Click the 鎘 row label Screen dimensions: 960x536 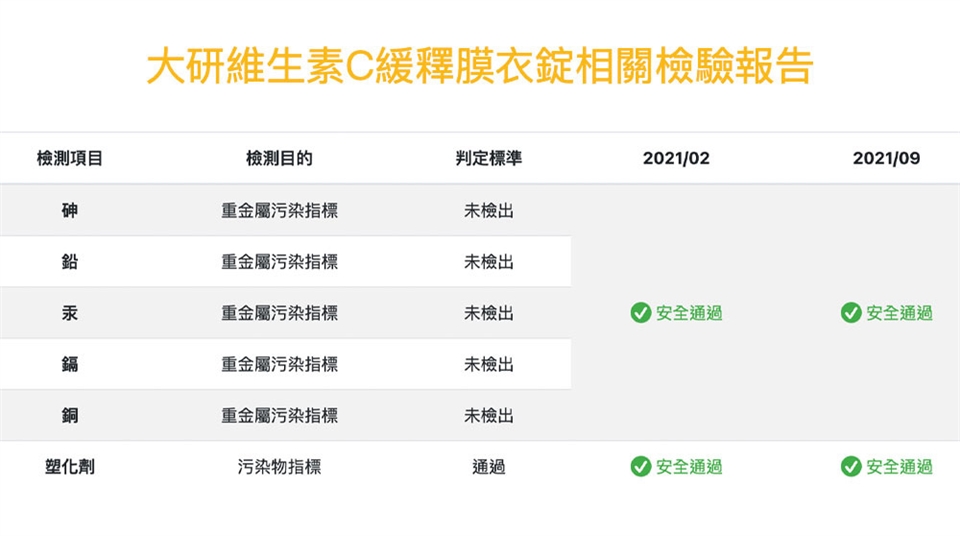point(69,364)
